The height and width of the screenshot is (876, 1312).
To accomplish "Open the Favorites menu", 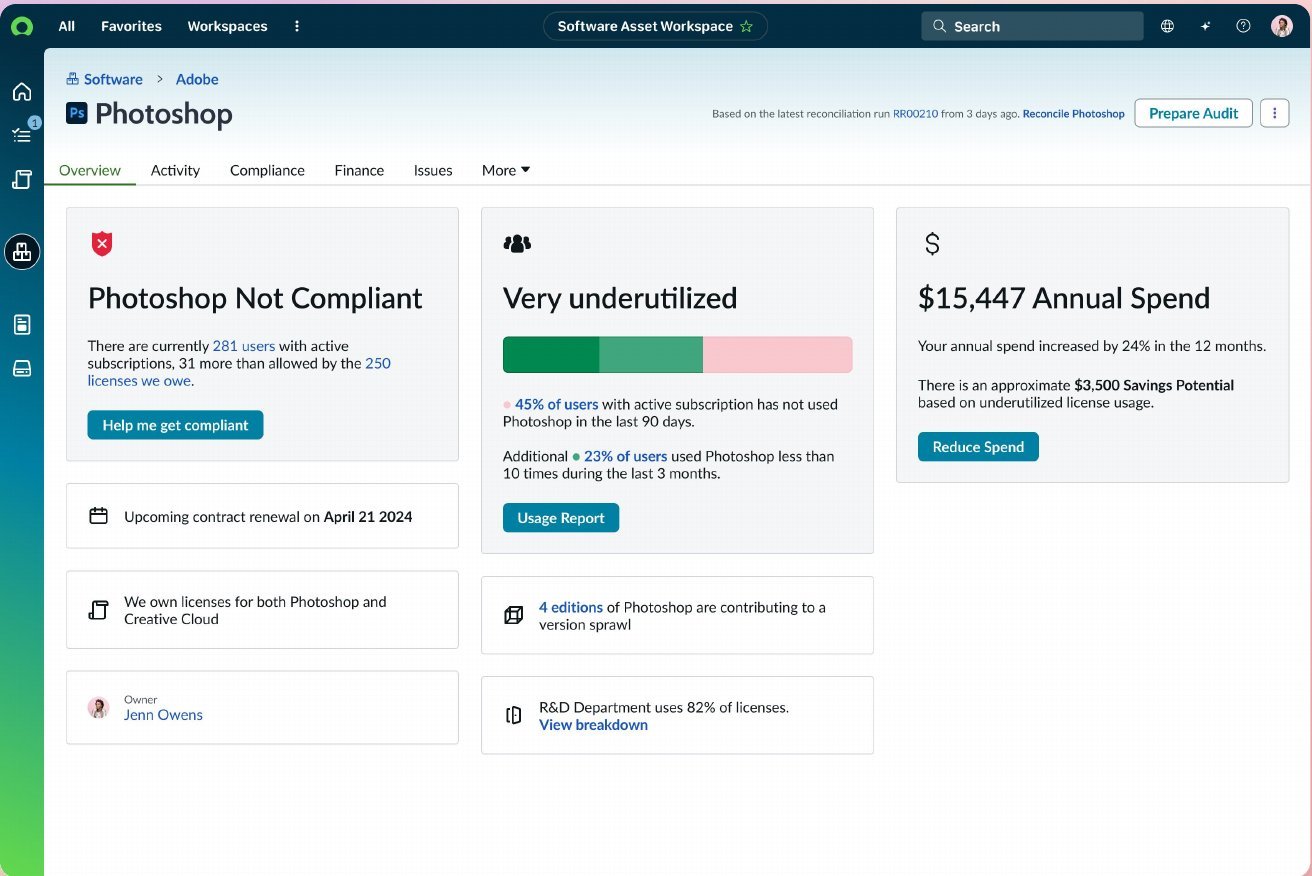I will point(131,27).
